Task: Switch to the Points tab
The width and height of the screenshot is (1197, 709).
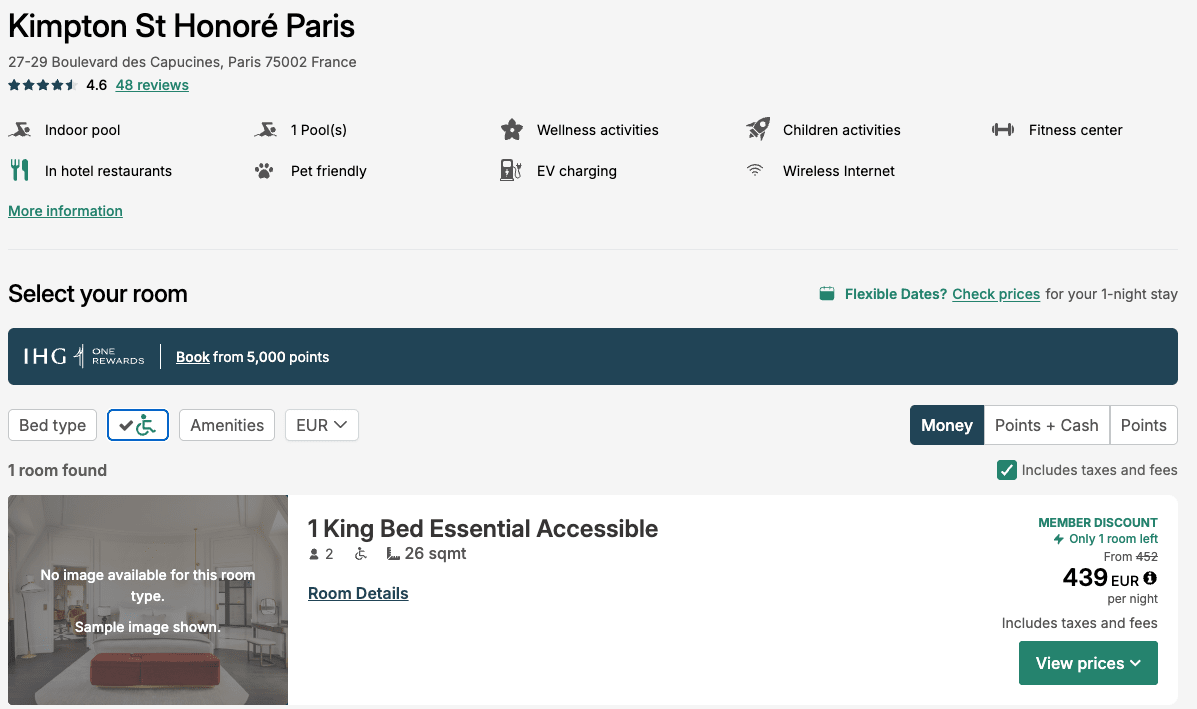Action: pyautogui.click(x=1144, y=425)
